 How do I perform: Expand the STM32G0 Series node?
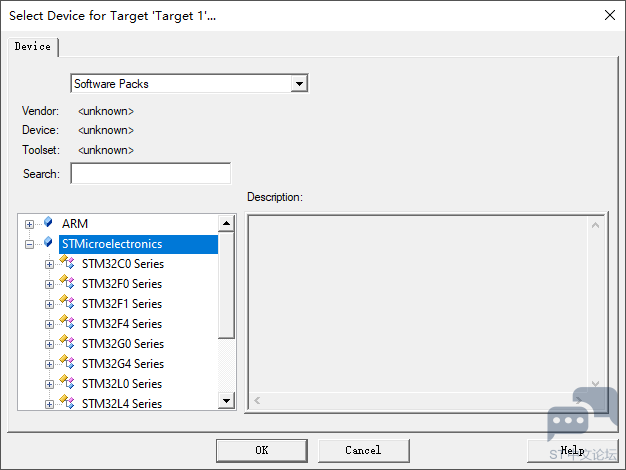coord(49,344)
